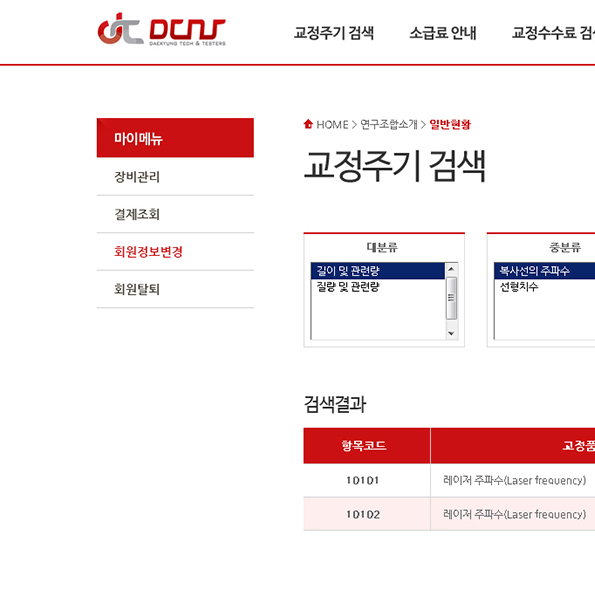Select 마이메뉴 sidebar header

pyautogui.click(x=175, y=138)
